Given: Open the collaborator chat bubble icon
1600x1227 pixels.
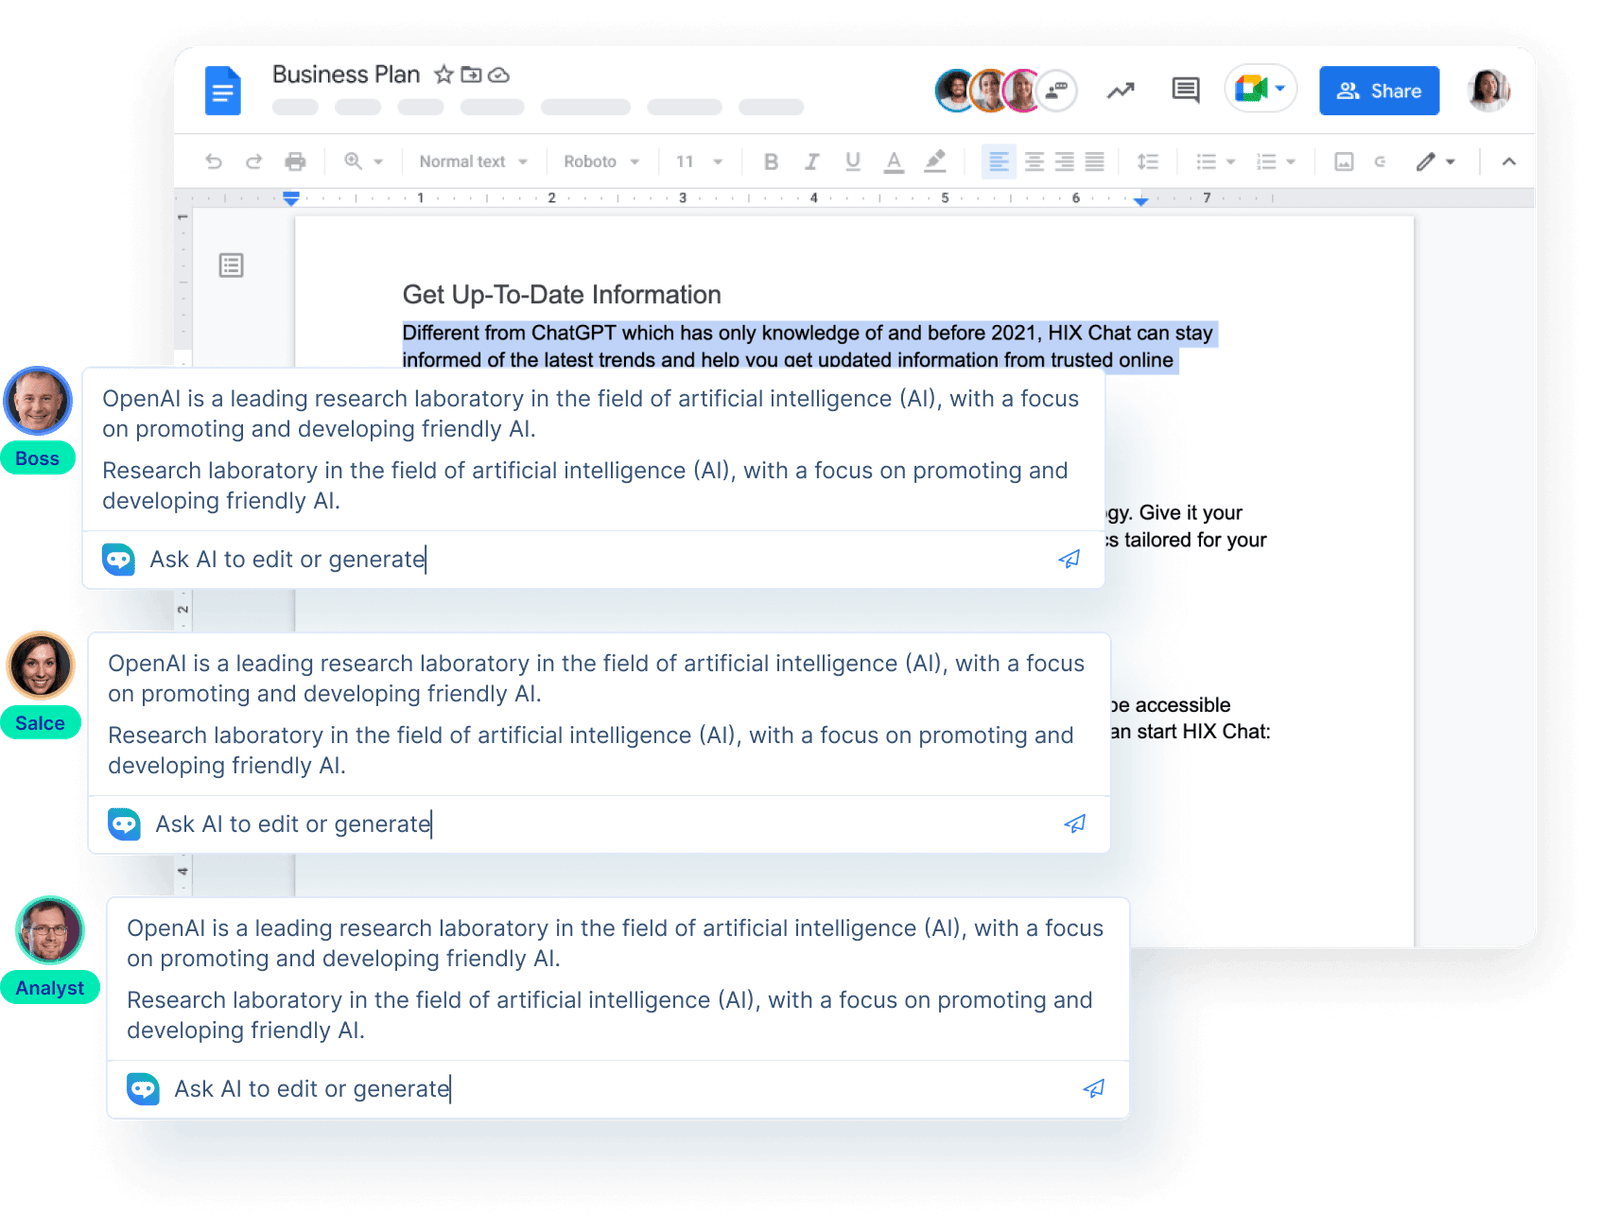Looking at the screenshot, I should point(1057,91).
